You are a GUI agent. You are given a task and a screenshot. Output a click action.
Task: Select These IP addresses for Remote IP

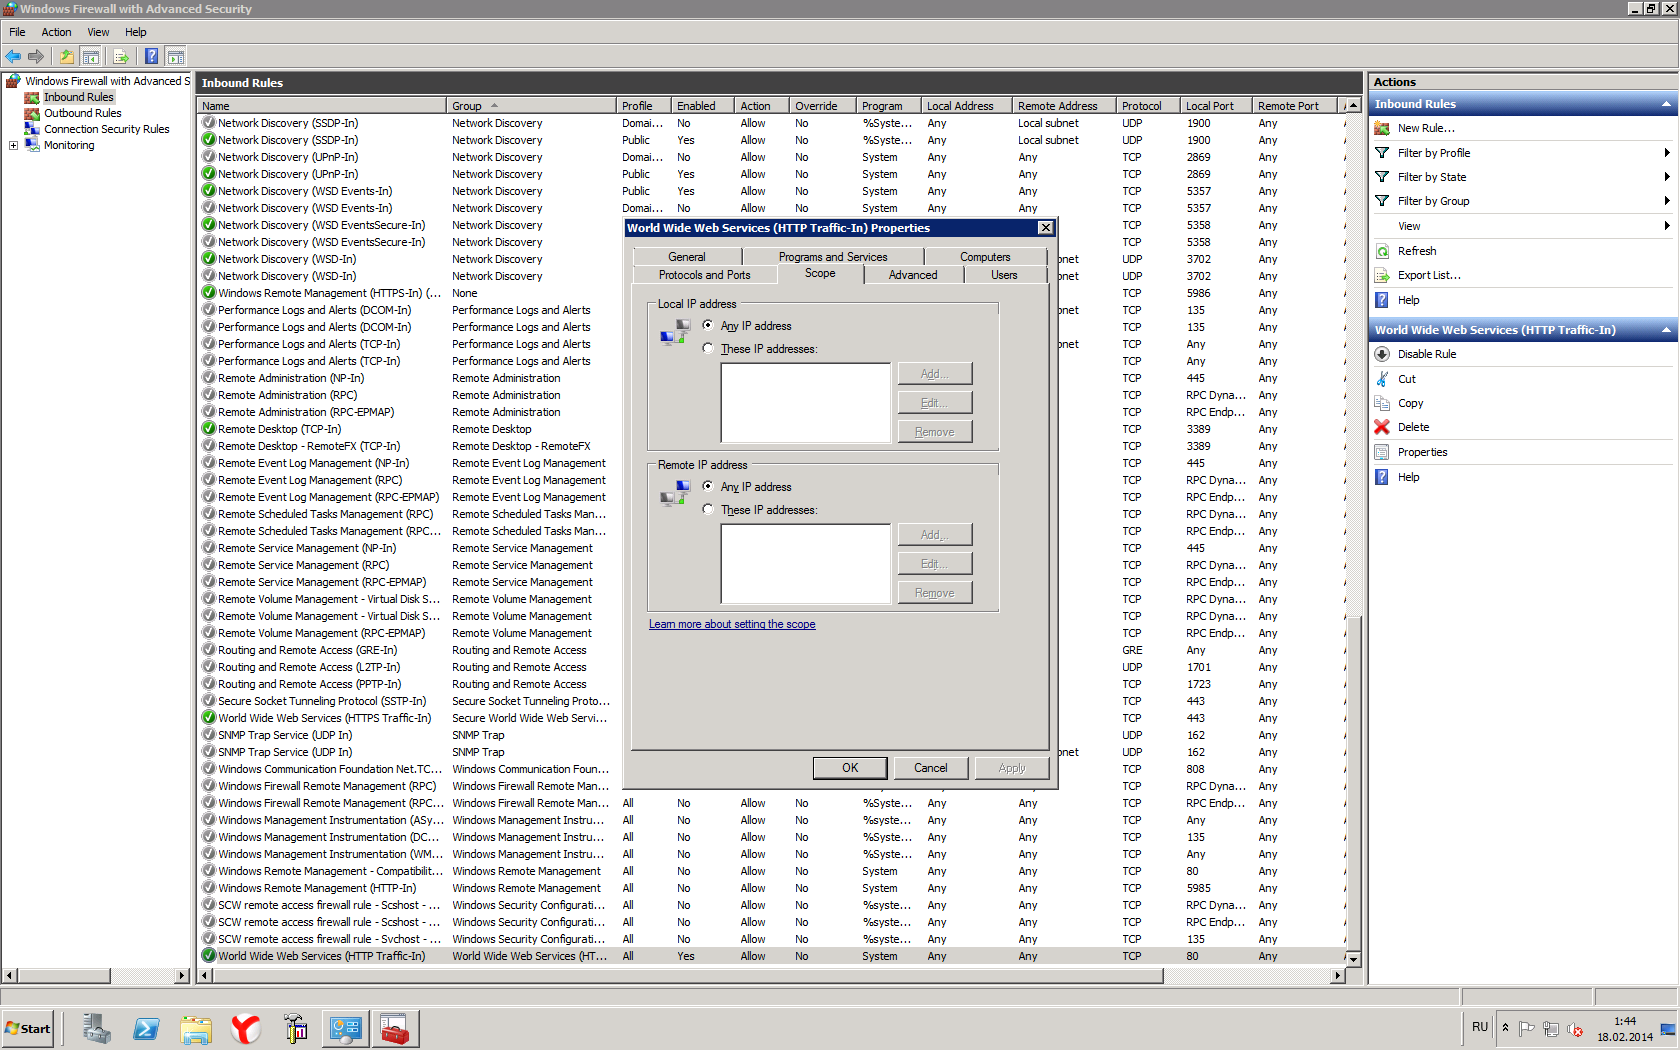coord(708,510)
